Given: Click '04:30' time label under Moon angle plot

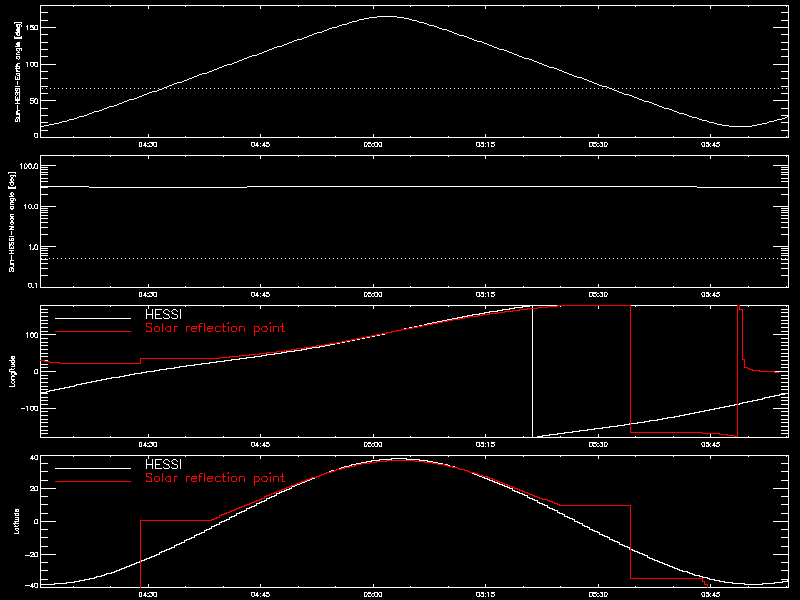Looking at the screenshot, I should coord(148,294).
